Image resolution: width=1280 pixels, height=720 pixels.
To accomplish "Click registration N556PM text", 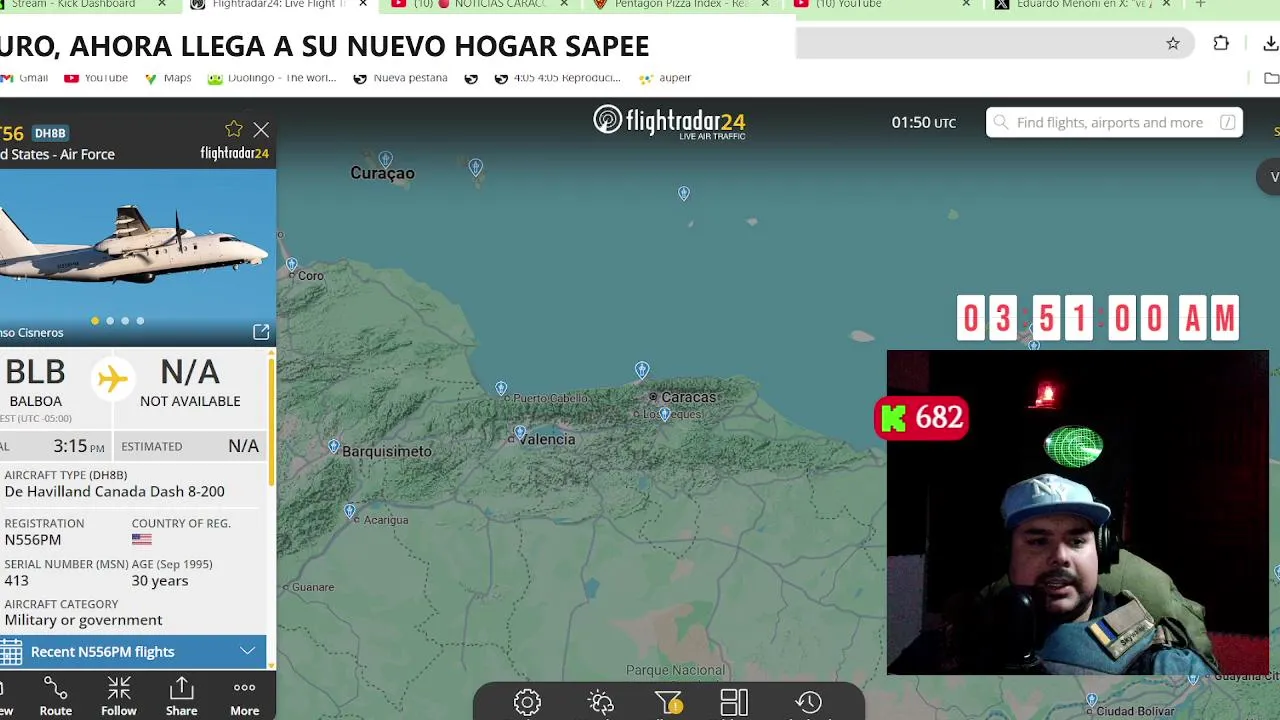I will coord(33,540).
